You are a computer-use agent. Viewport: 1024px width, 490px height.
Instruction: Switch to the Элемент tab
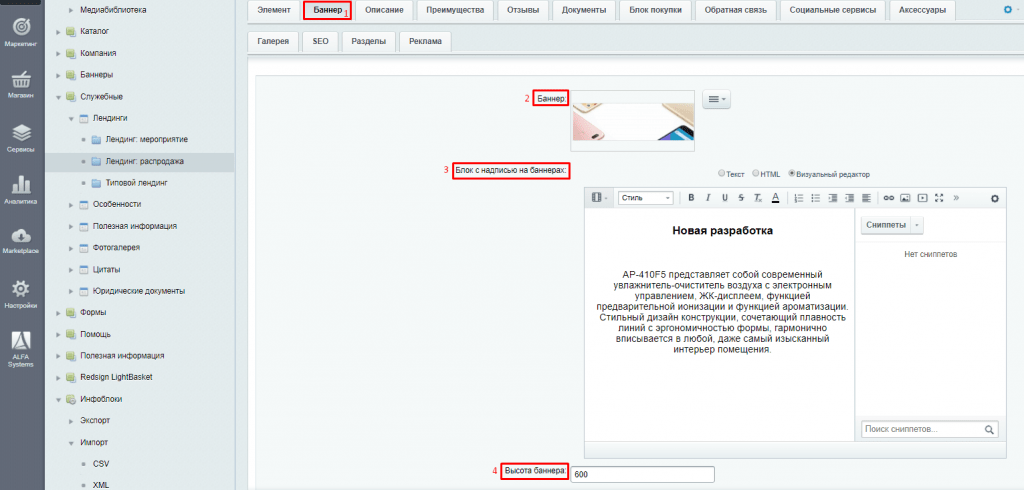[x=274, y=10]
